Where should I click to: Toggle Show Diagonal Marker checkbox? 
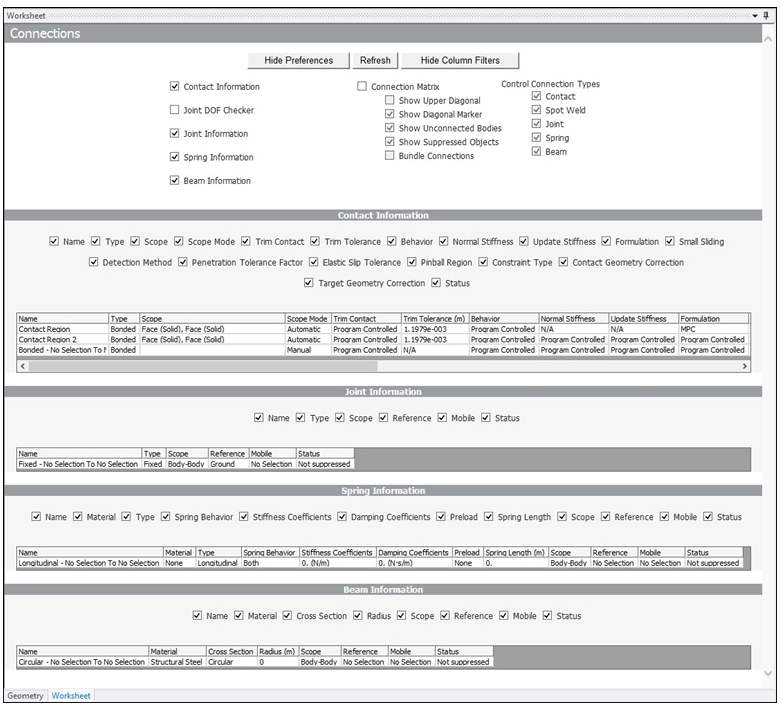(x=390, y=114)
